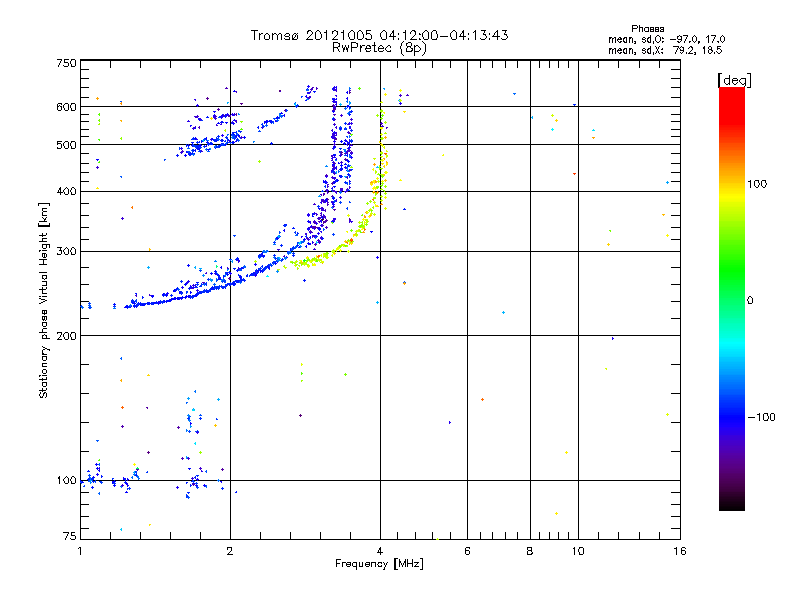This screenshot has height=600, width=800.
Task: Click the x-axis tick label '10'
Action: pos(578,551)
